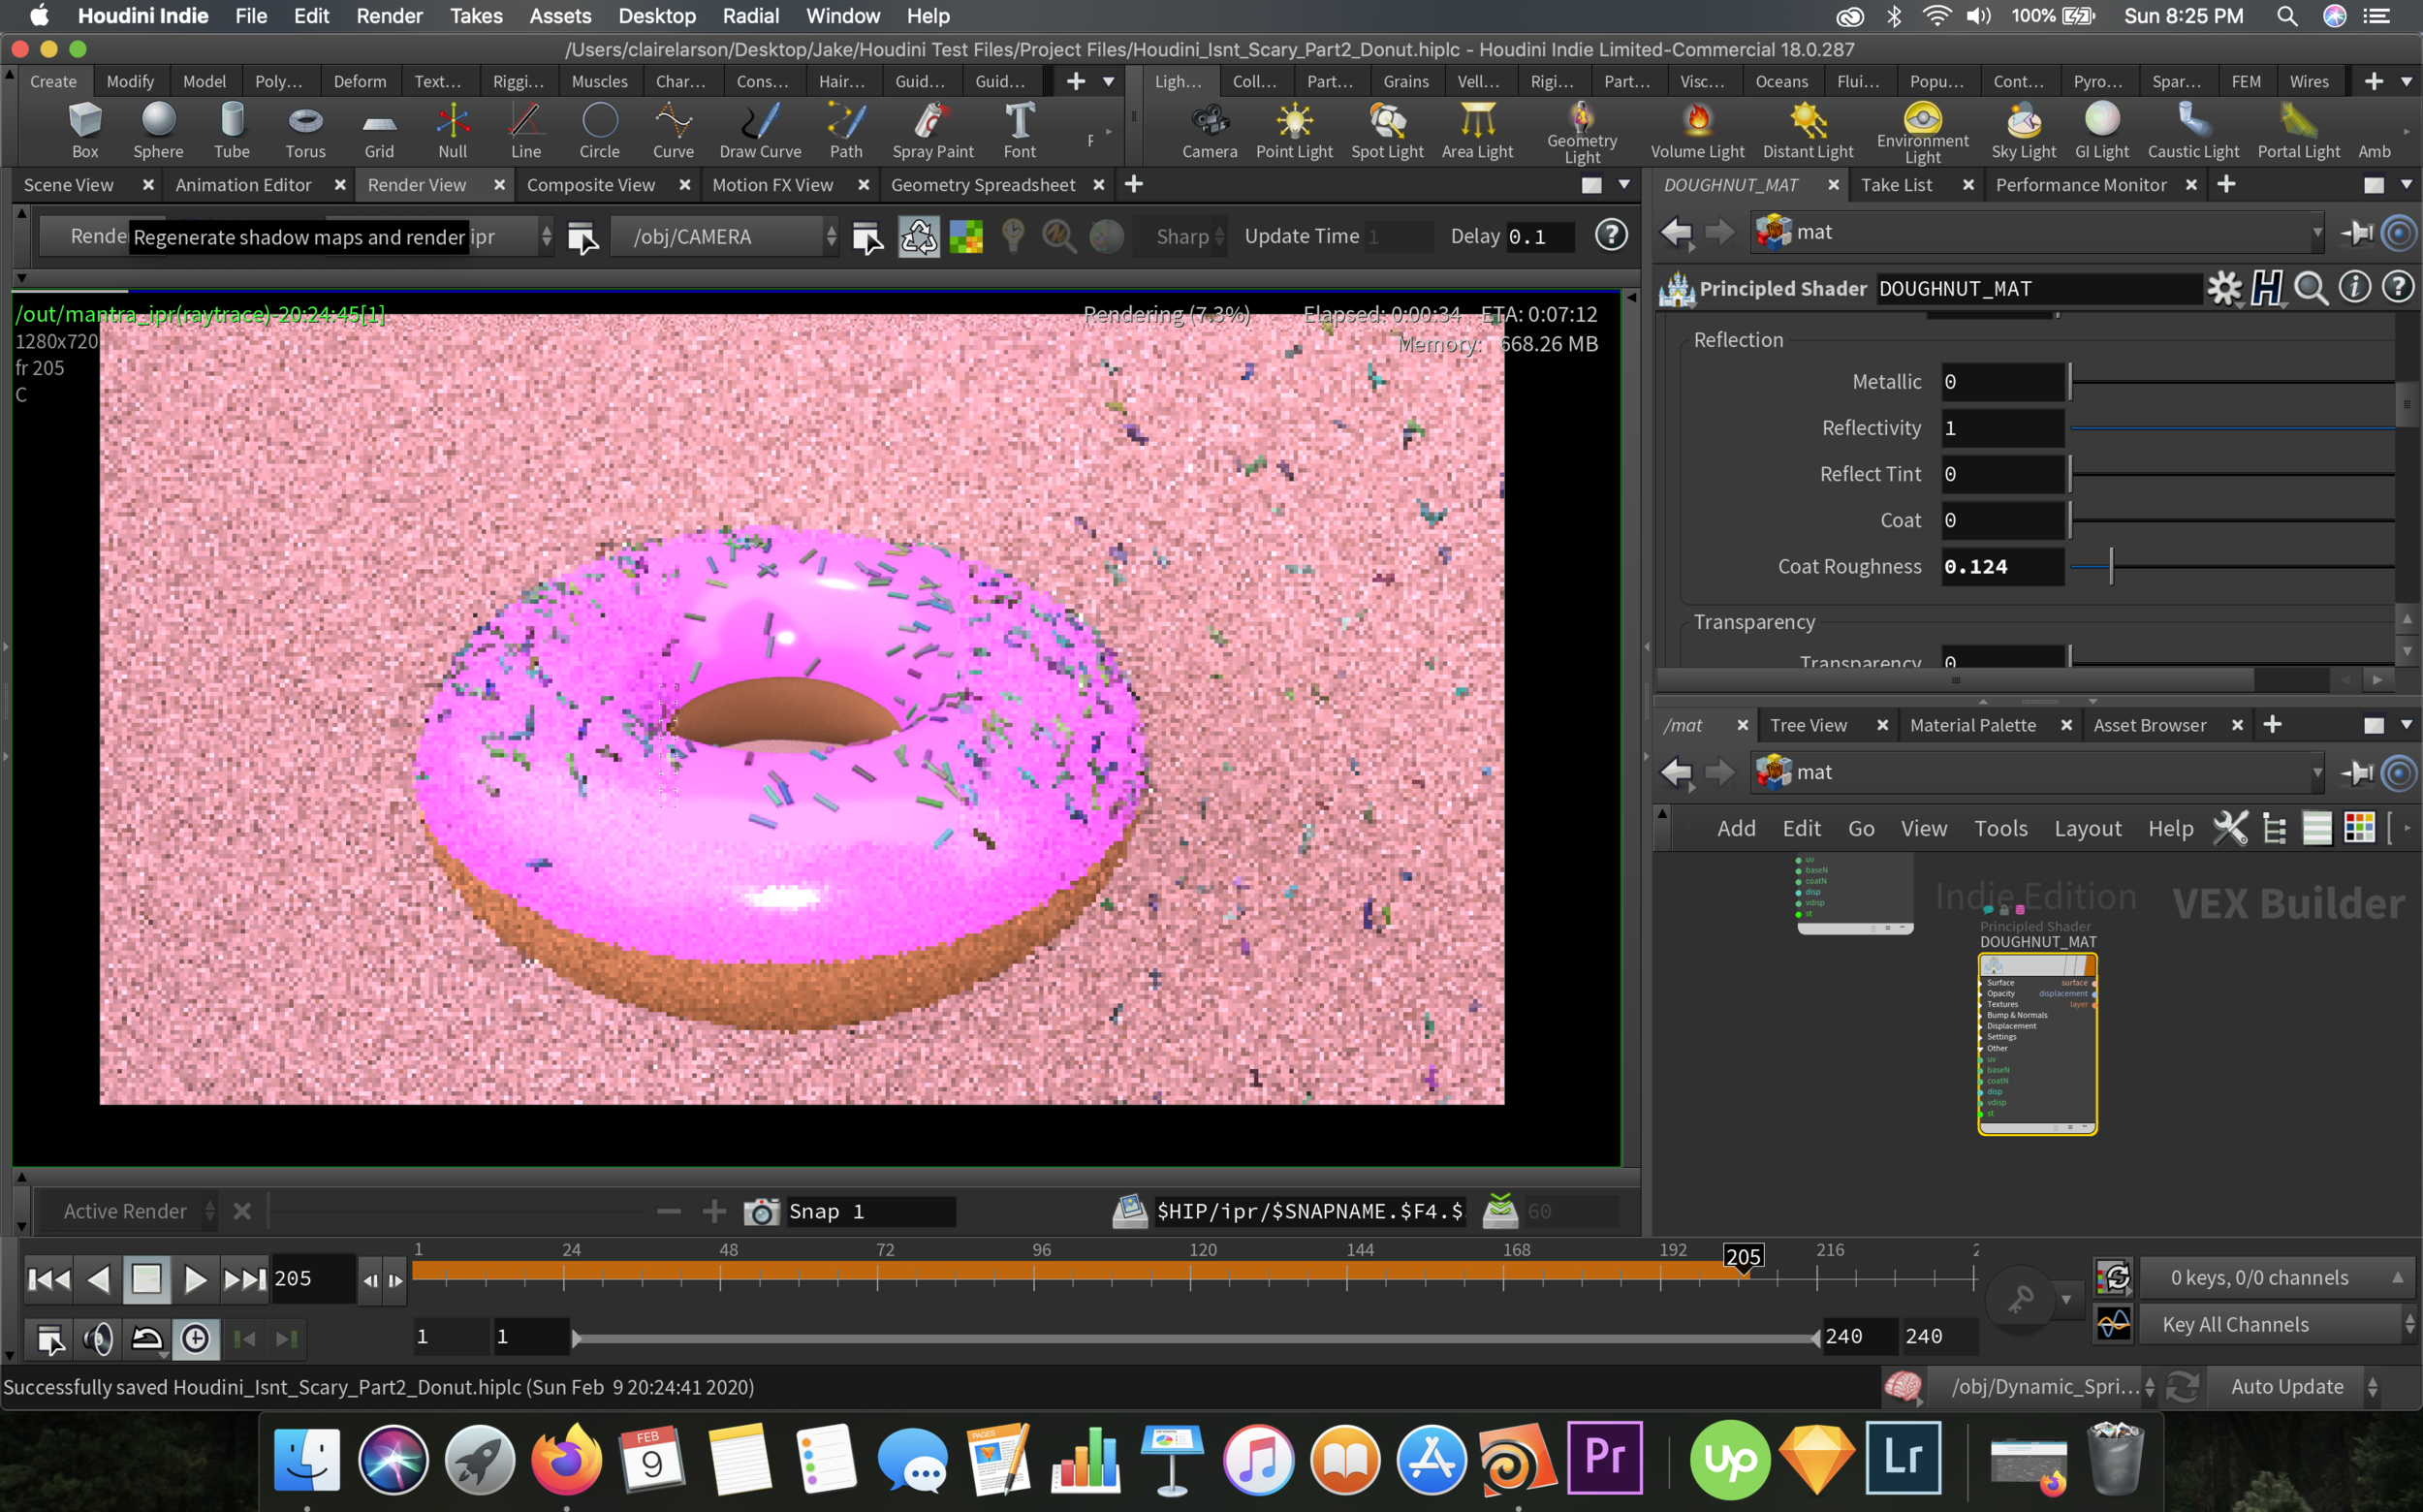Toggle real time playback button

coord(196,1338)
